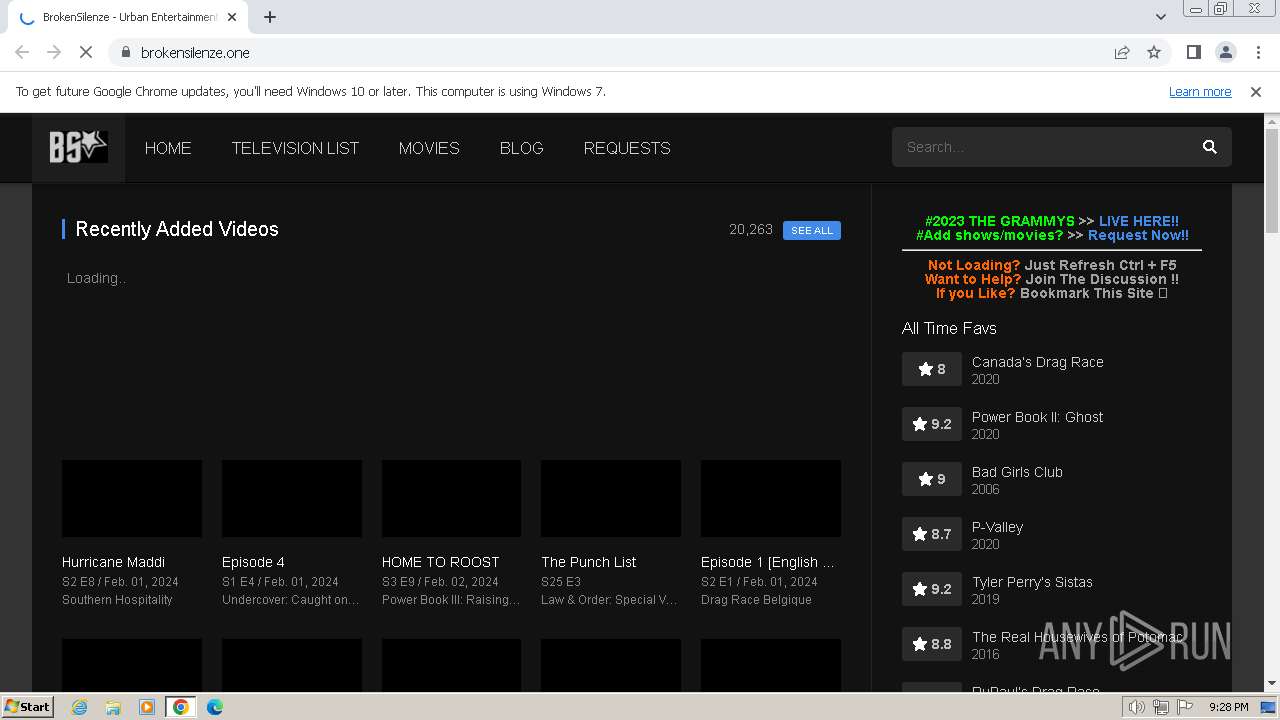
Task: Stop loading the page
Action: (86, 52)
